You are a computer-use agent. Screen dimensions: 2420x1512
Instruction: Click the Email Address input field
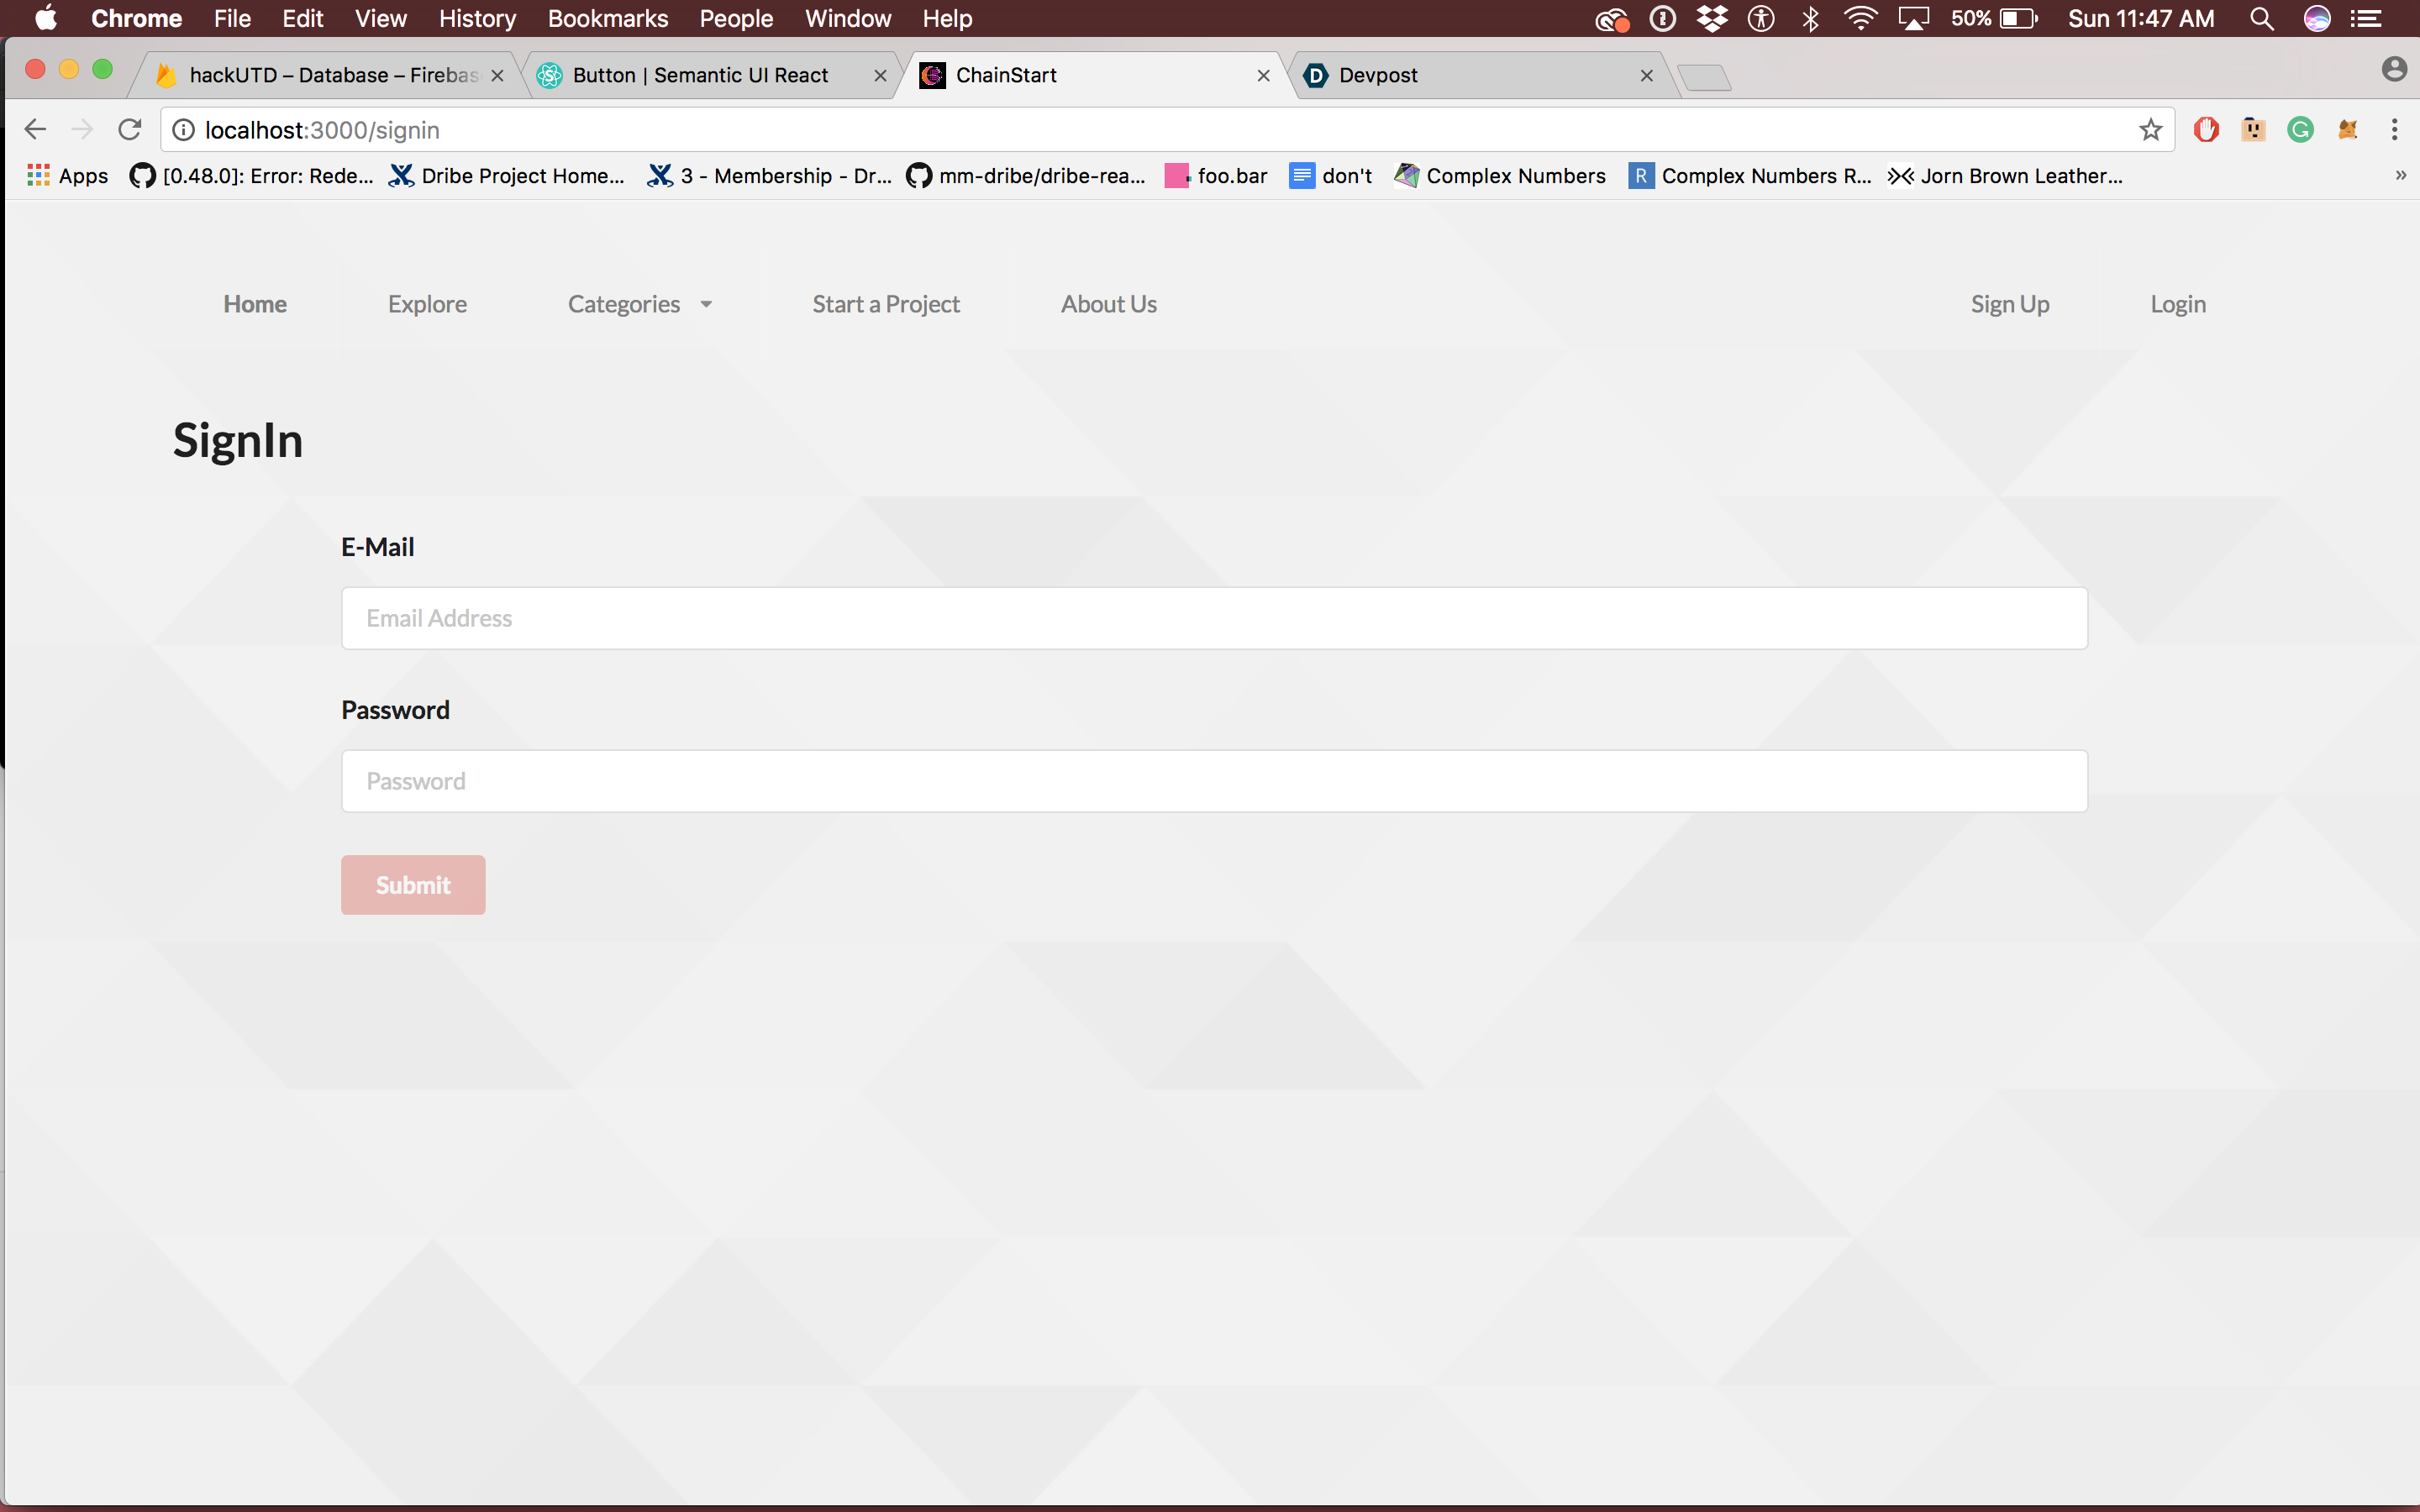[x=1214, y=618]
